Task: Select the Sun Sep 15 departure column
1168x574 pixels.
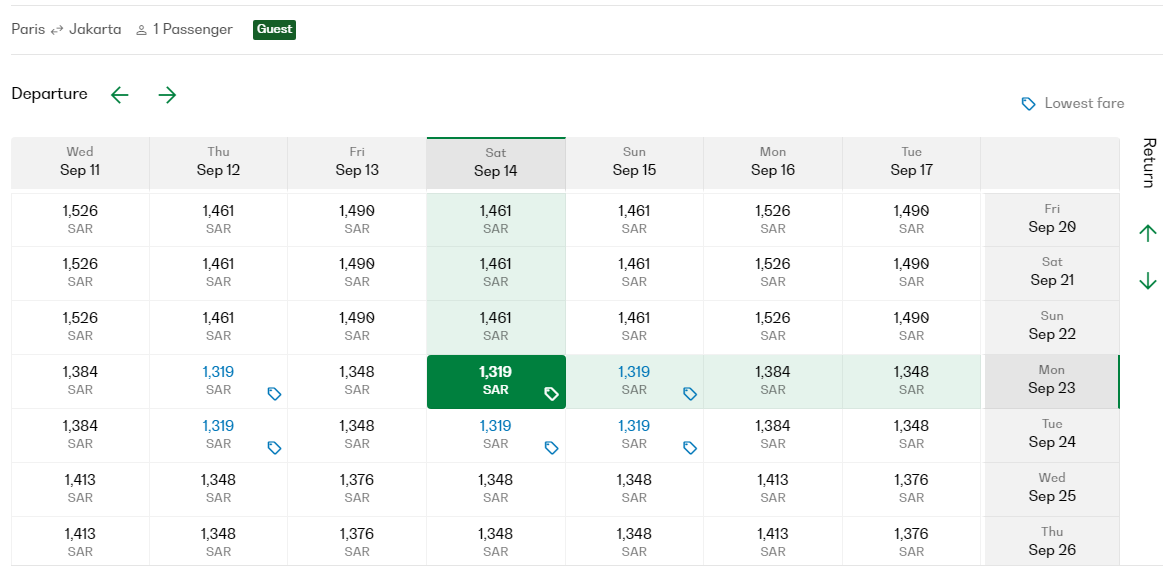Action: click(635, 163)
